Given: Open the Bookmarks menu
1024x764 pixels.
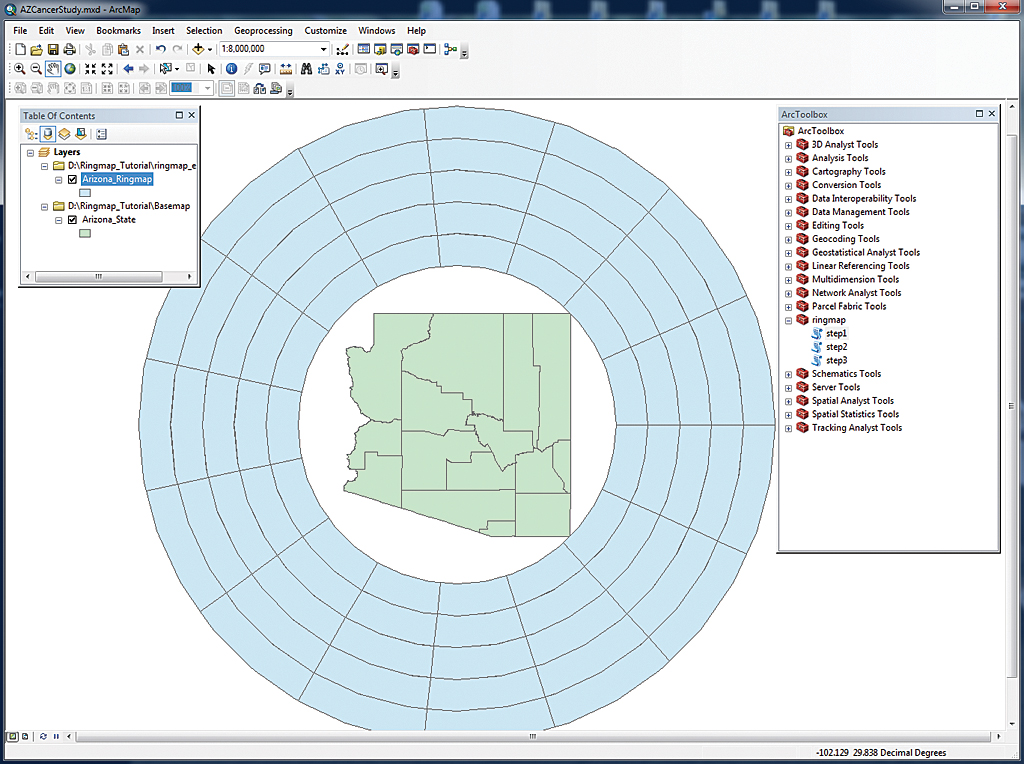Looking at the screenshot, I should tap(118, 31).
